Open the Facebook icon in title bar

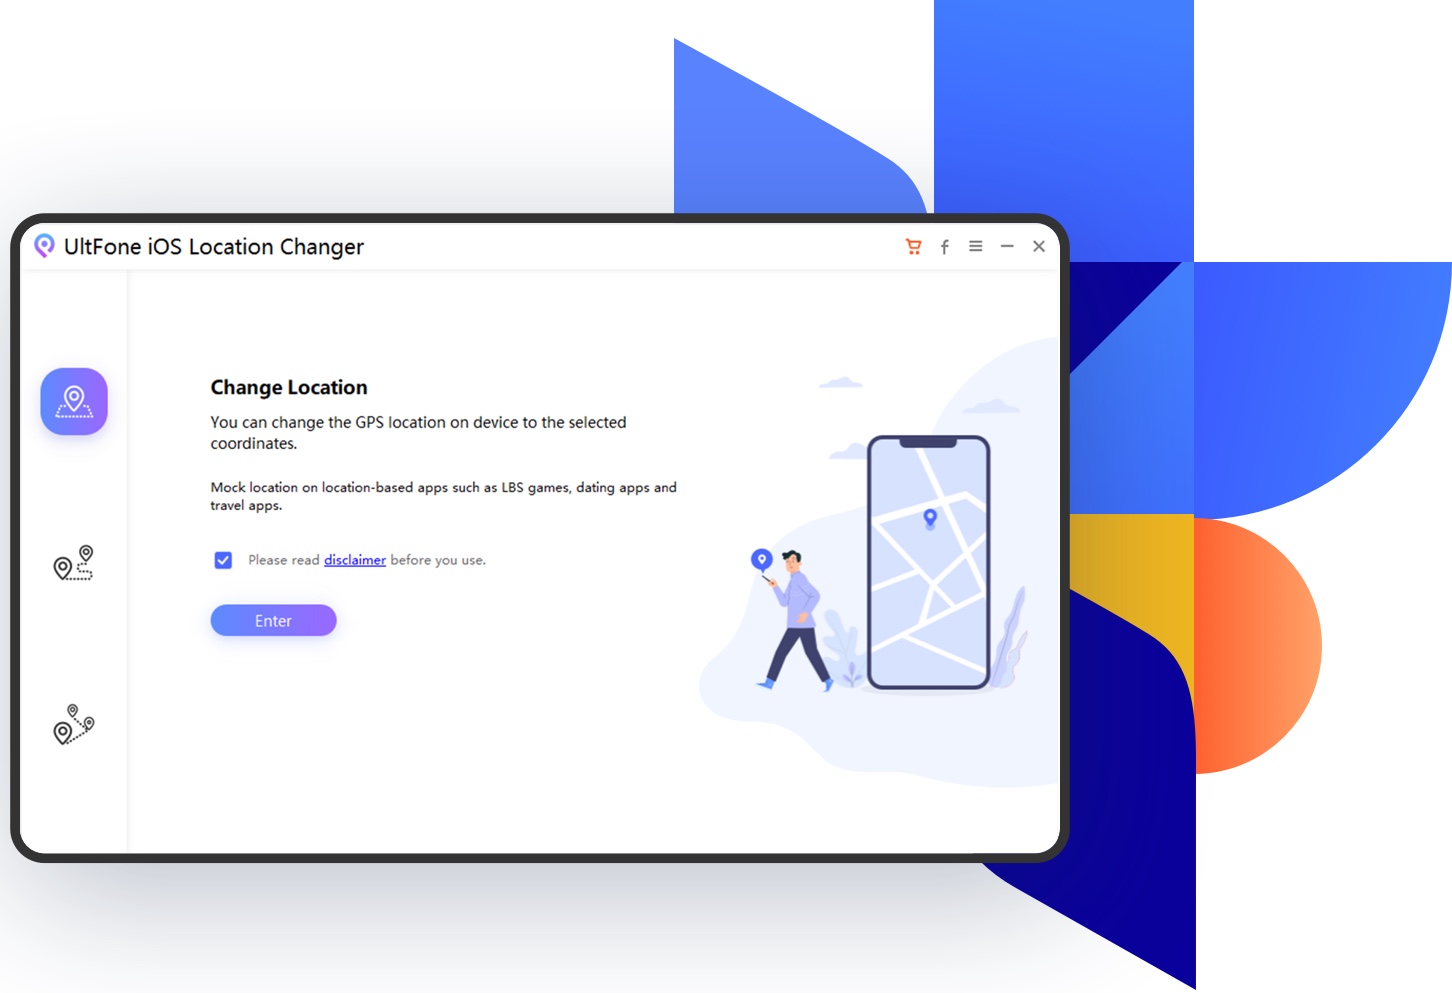(944, 247)
